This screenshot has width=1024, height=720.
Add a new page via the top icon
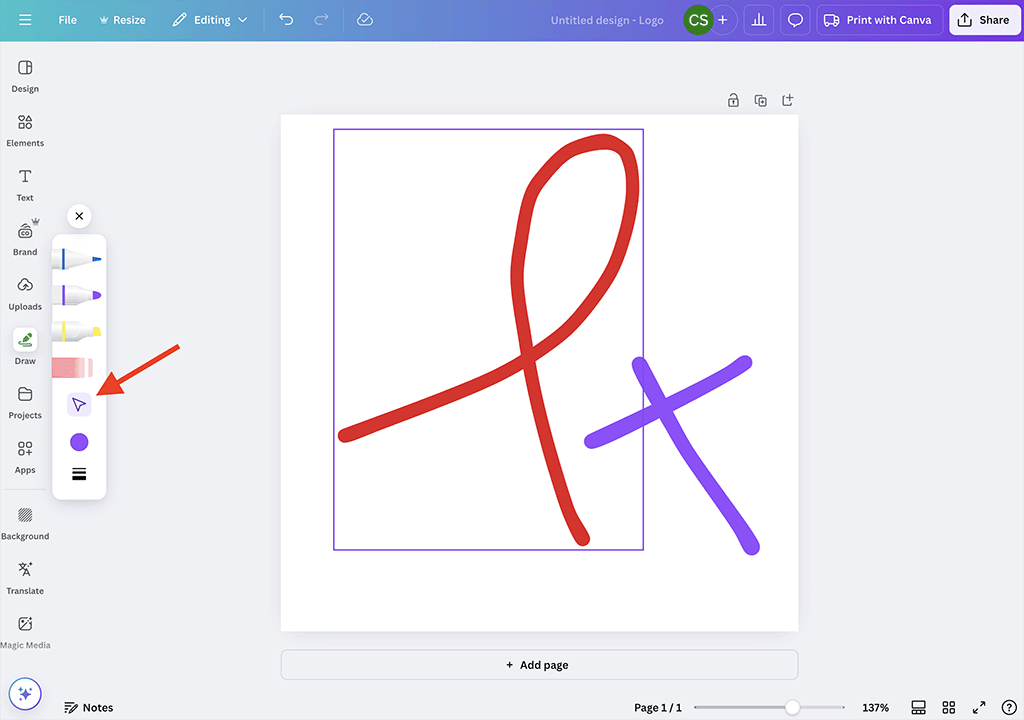(x=788, y=101)
